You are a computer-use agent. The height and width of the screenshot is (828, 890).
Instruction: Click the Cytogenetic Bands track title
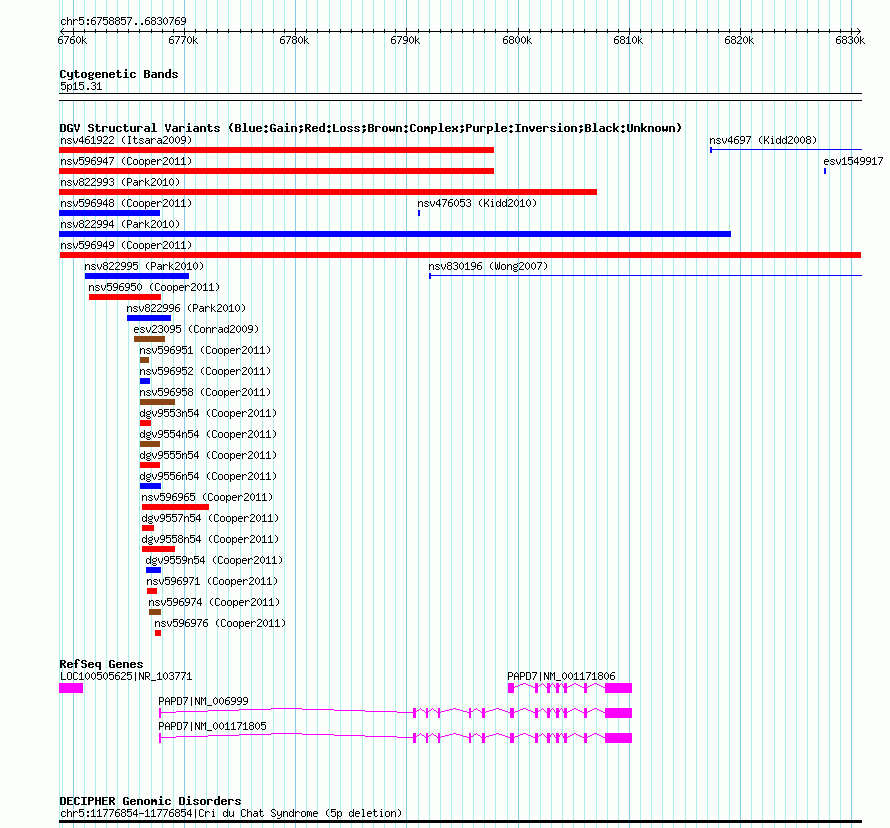[x=119, y=74]
